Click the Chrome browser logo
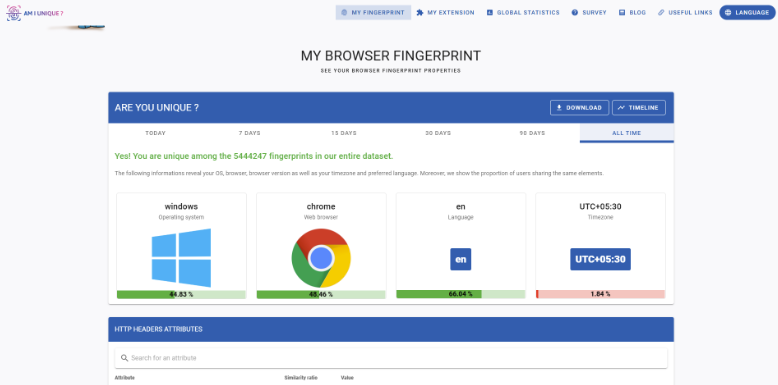This screenshot has height=385, width=778. [321, 258]
